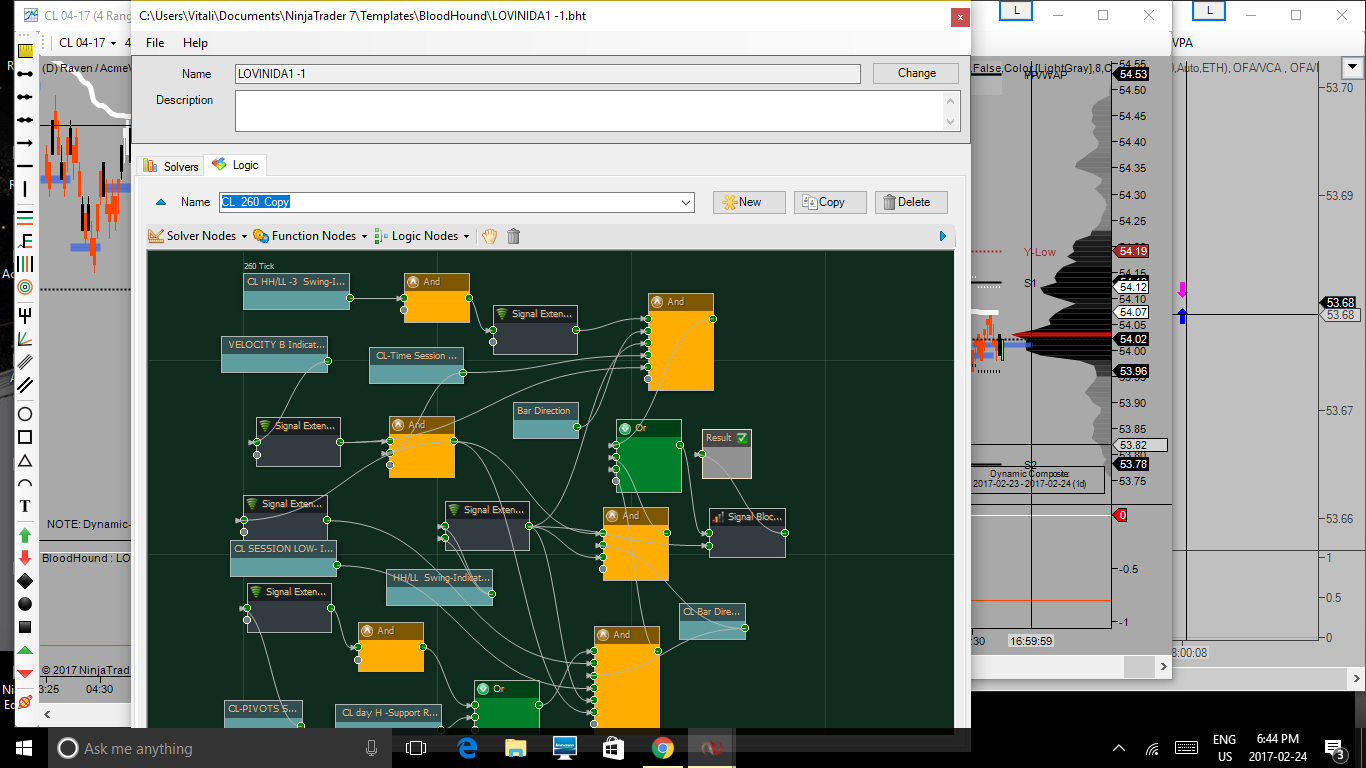Select the red down arrow marker tool
The height and width of the screenshot is (768, 1366).
25,558
